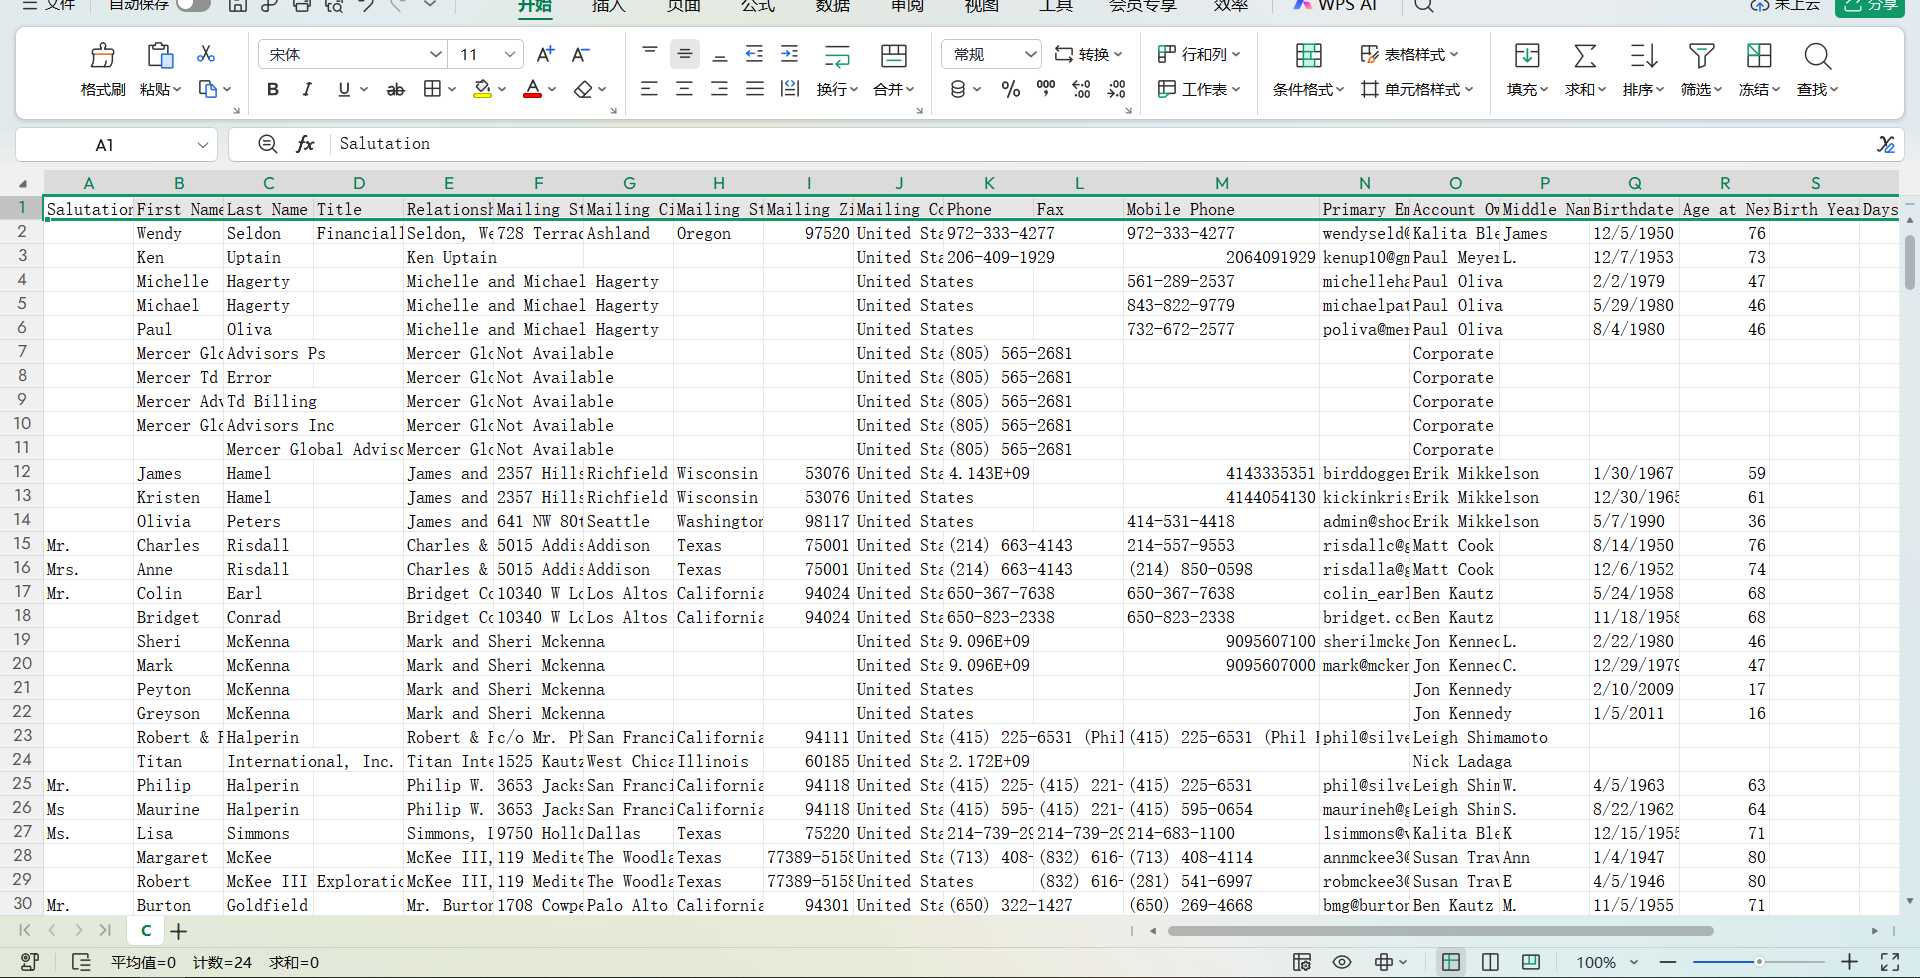Open the 工作表 worksheet dropdown

[x=1198, y=89]
